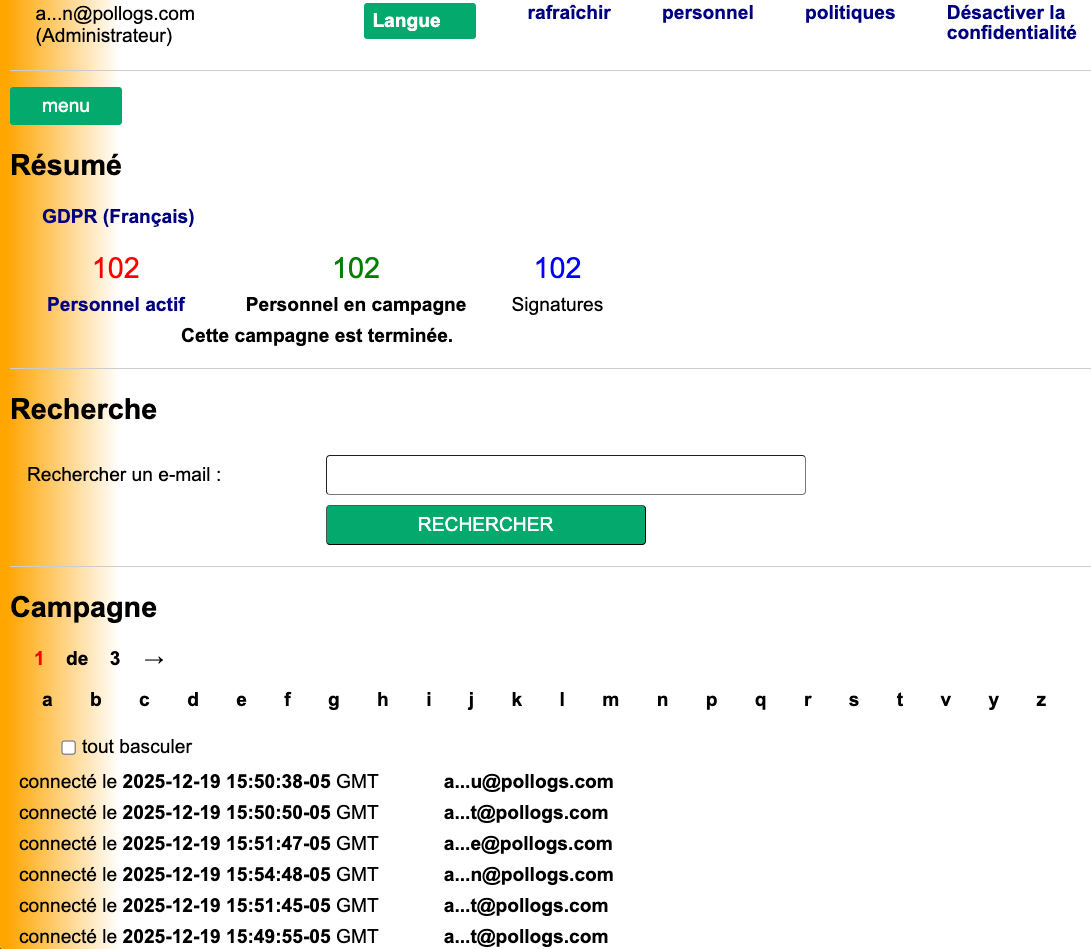Filter campaign list by letter m
1091x949 pixels.
click(x=610, y=700)
